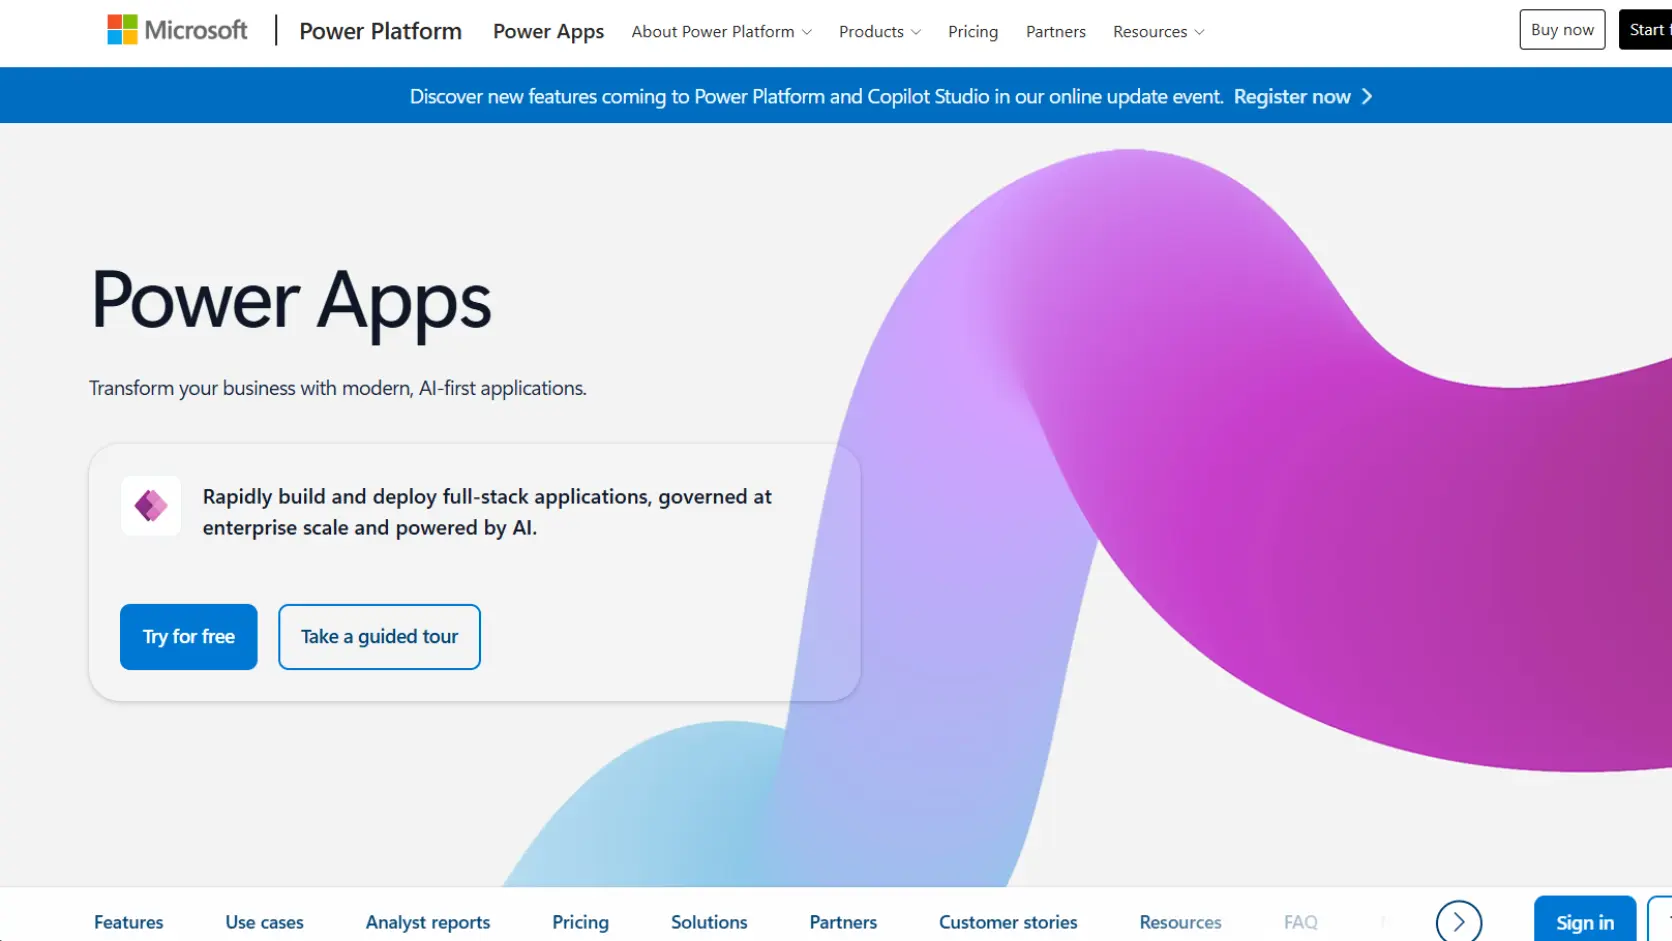The image size is (1672, 941).
Task: Click the chevron after Register now
Action: tap(1367, 97)
